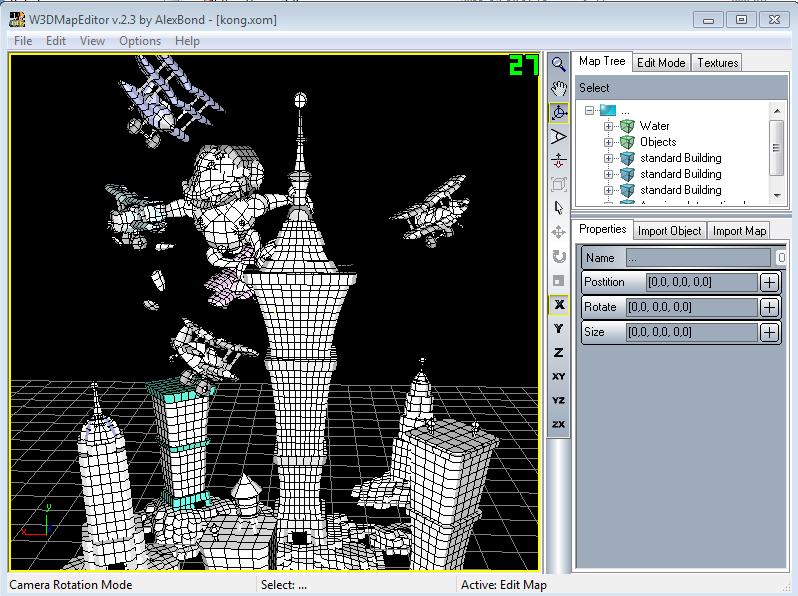This screenshot has height=596, width=798.
Task: Click the Name input field
Action: pyautogui.click(x=700, y=257)
